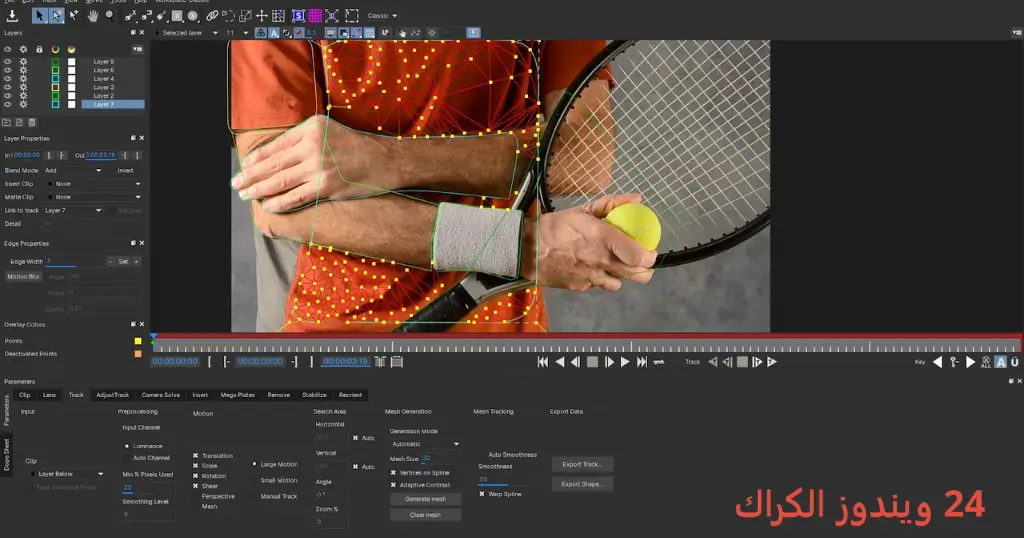Viewport: 1024px width, 538px height.
Task: Switch to the AdjustTrack tab
Action: pyautogui.click(x=113, y=395)
